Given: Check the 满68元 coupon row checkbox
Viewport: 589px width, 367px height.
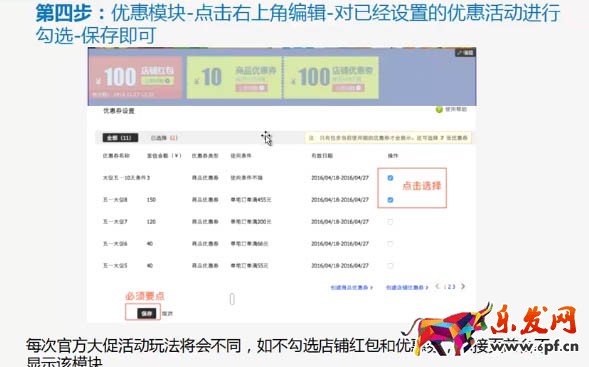Looking at the screenshot, I should tap(390, 244).
